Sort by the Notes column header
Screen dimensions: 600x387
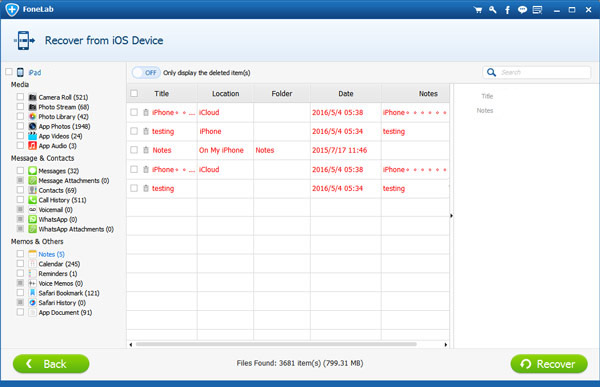[416, 93]
